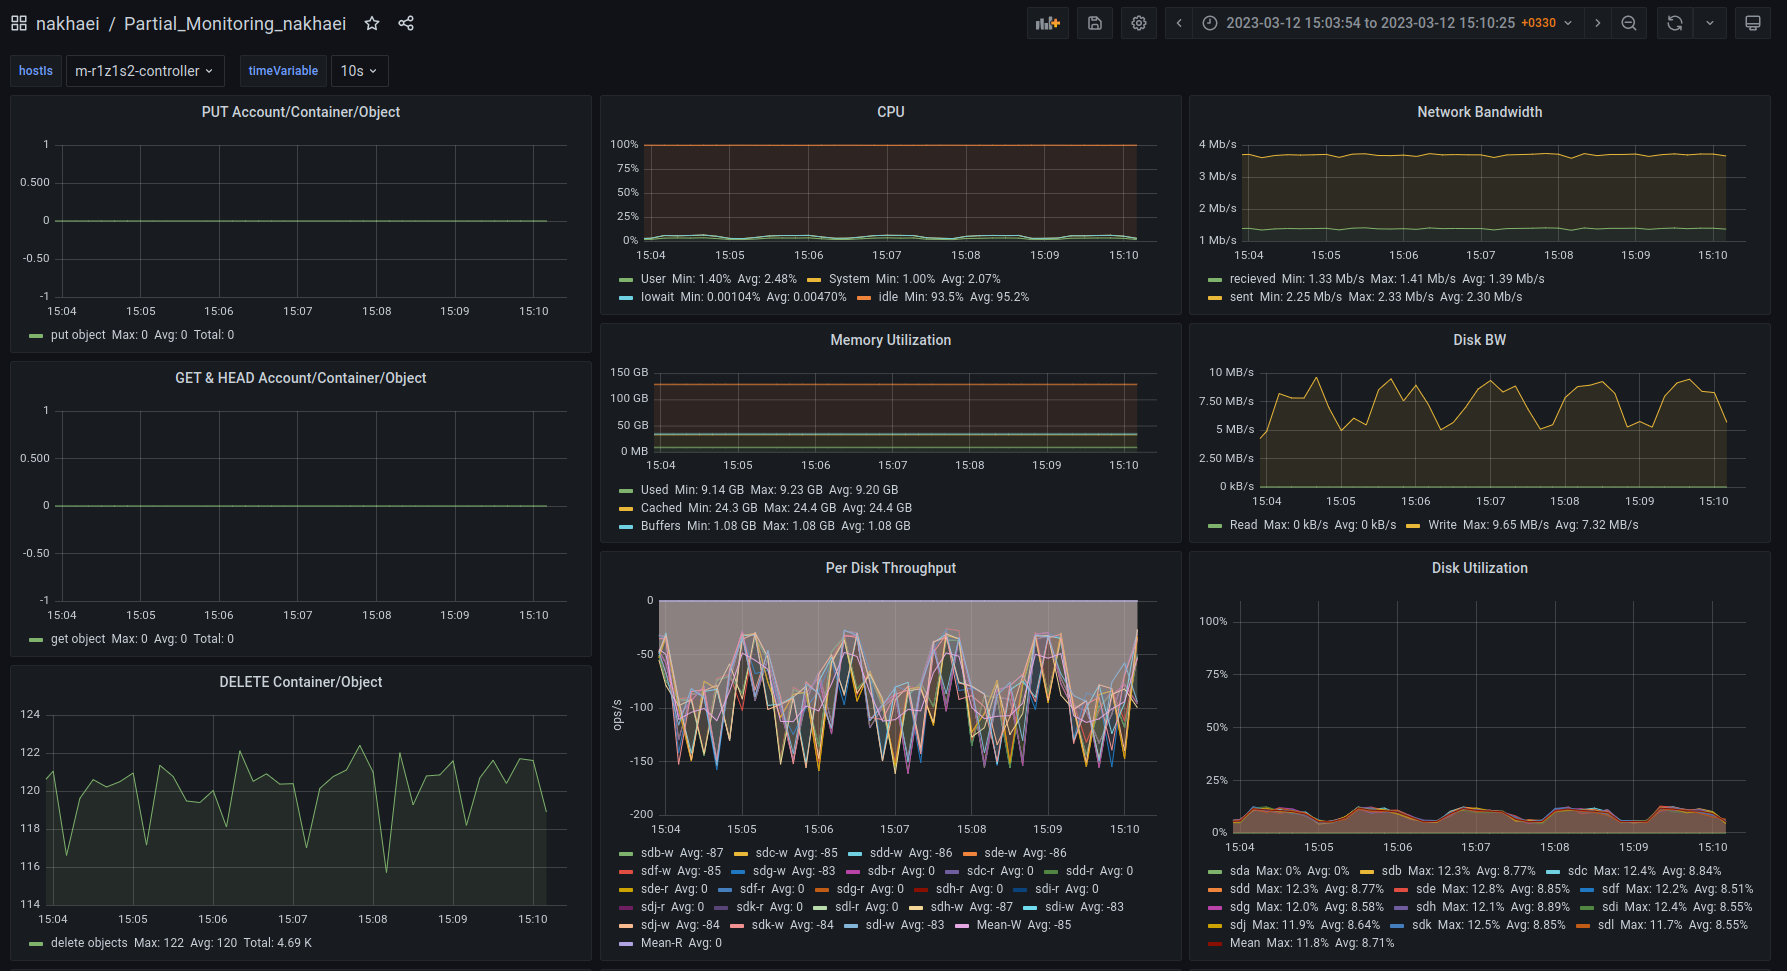Open Network Bandwidth panel title menu

1479,112
